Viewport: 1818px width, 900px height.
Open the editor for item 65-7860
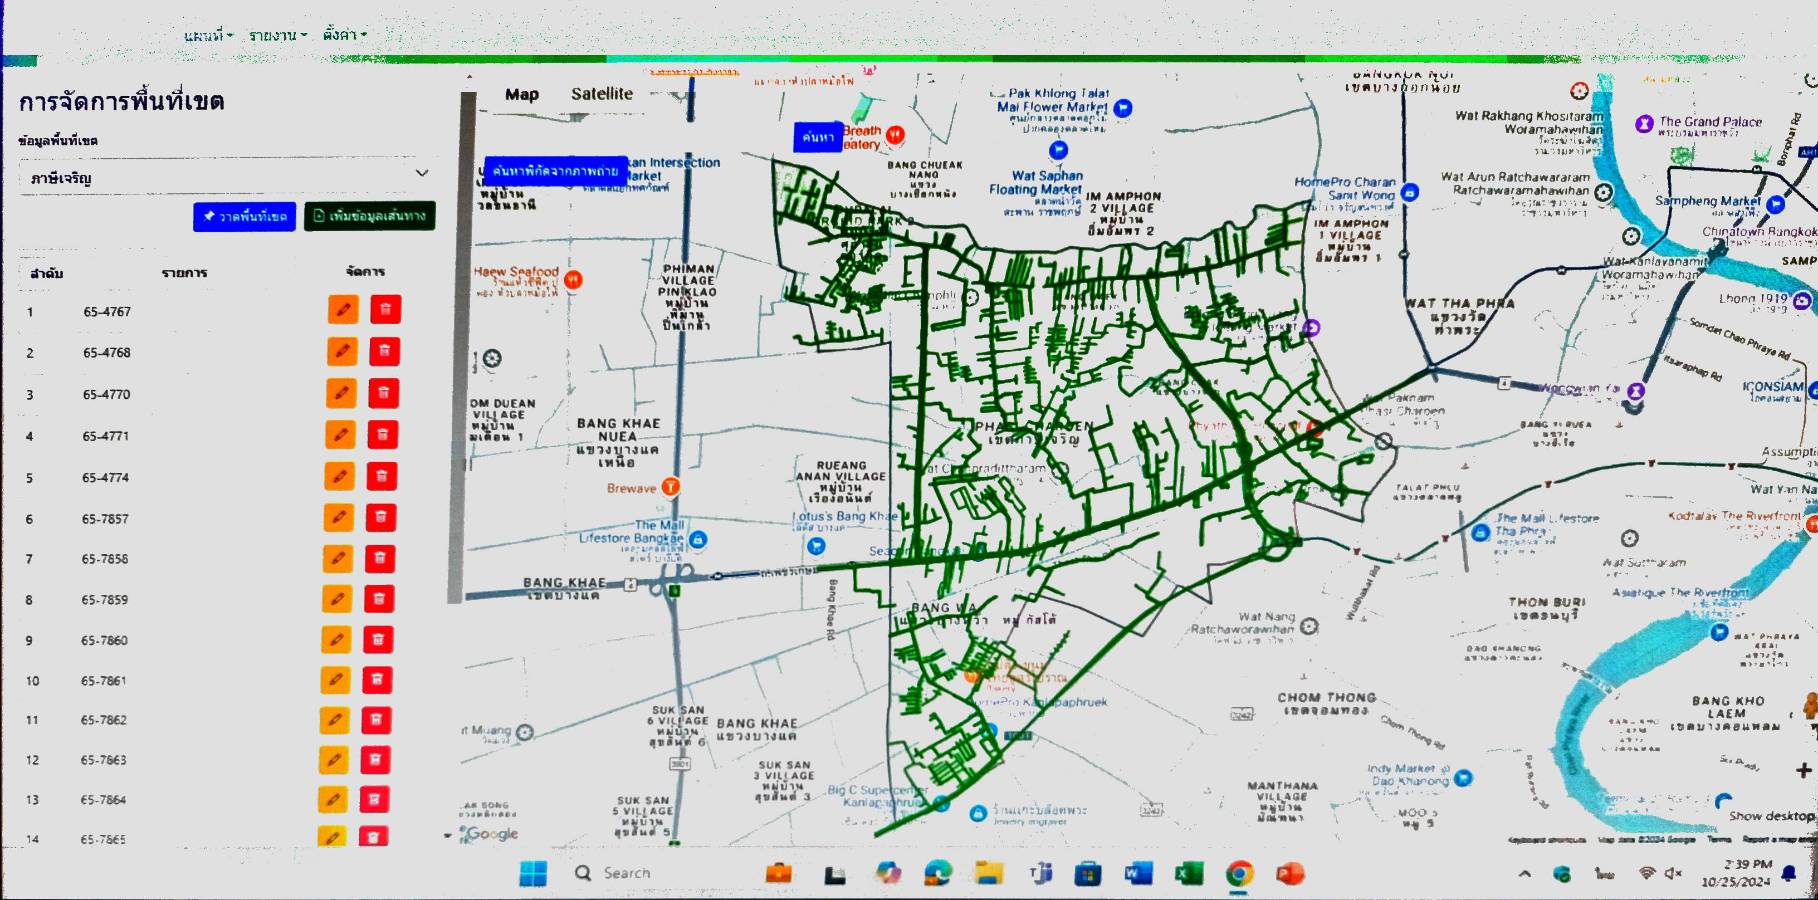337,640
